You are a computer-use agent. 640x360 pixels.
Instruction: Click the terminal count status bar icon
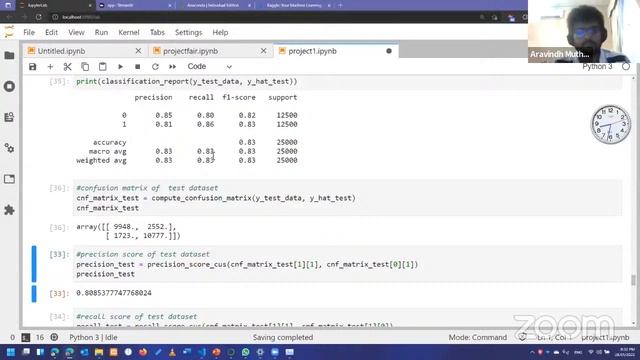pyautogui.click(x=26, y=338)
